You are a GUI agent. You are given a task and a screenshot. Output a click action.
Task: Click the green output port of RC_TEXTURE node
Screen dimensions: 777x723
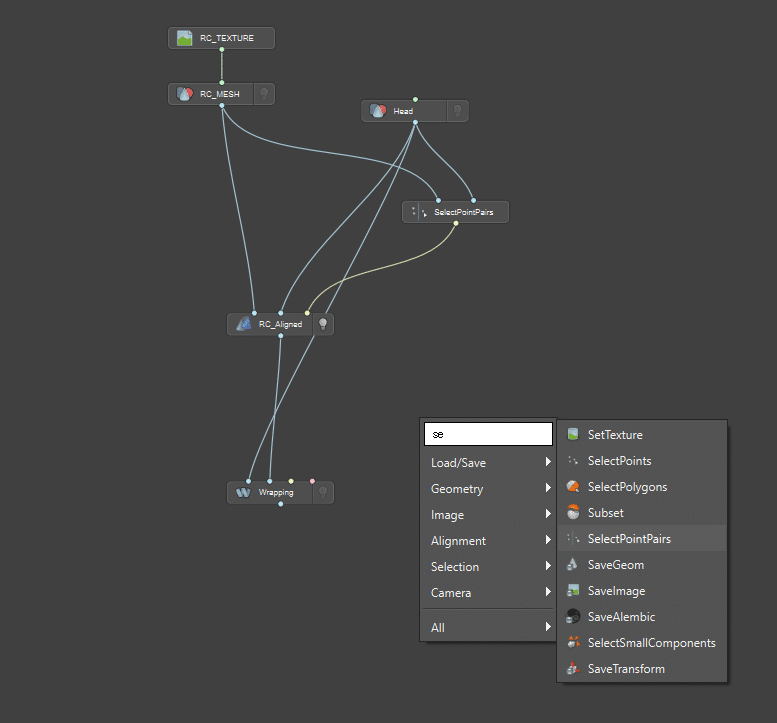coord(222,50)
